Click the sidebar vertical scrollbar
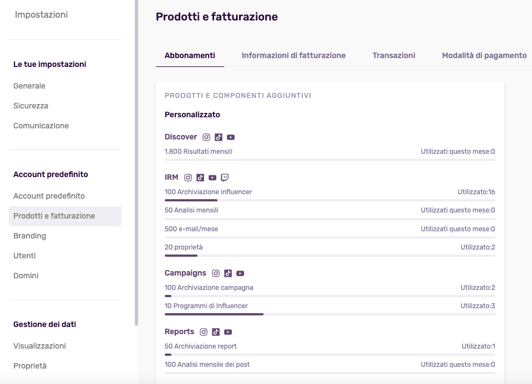 136,163
